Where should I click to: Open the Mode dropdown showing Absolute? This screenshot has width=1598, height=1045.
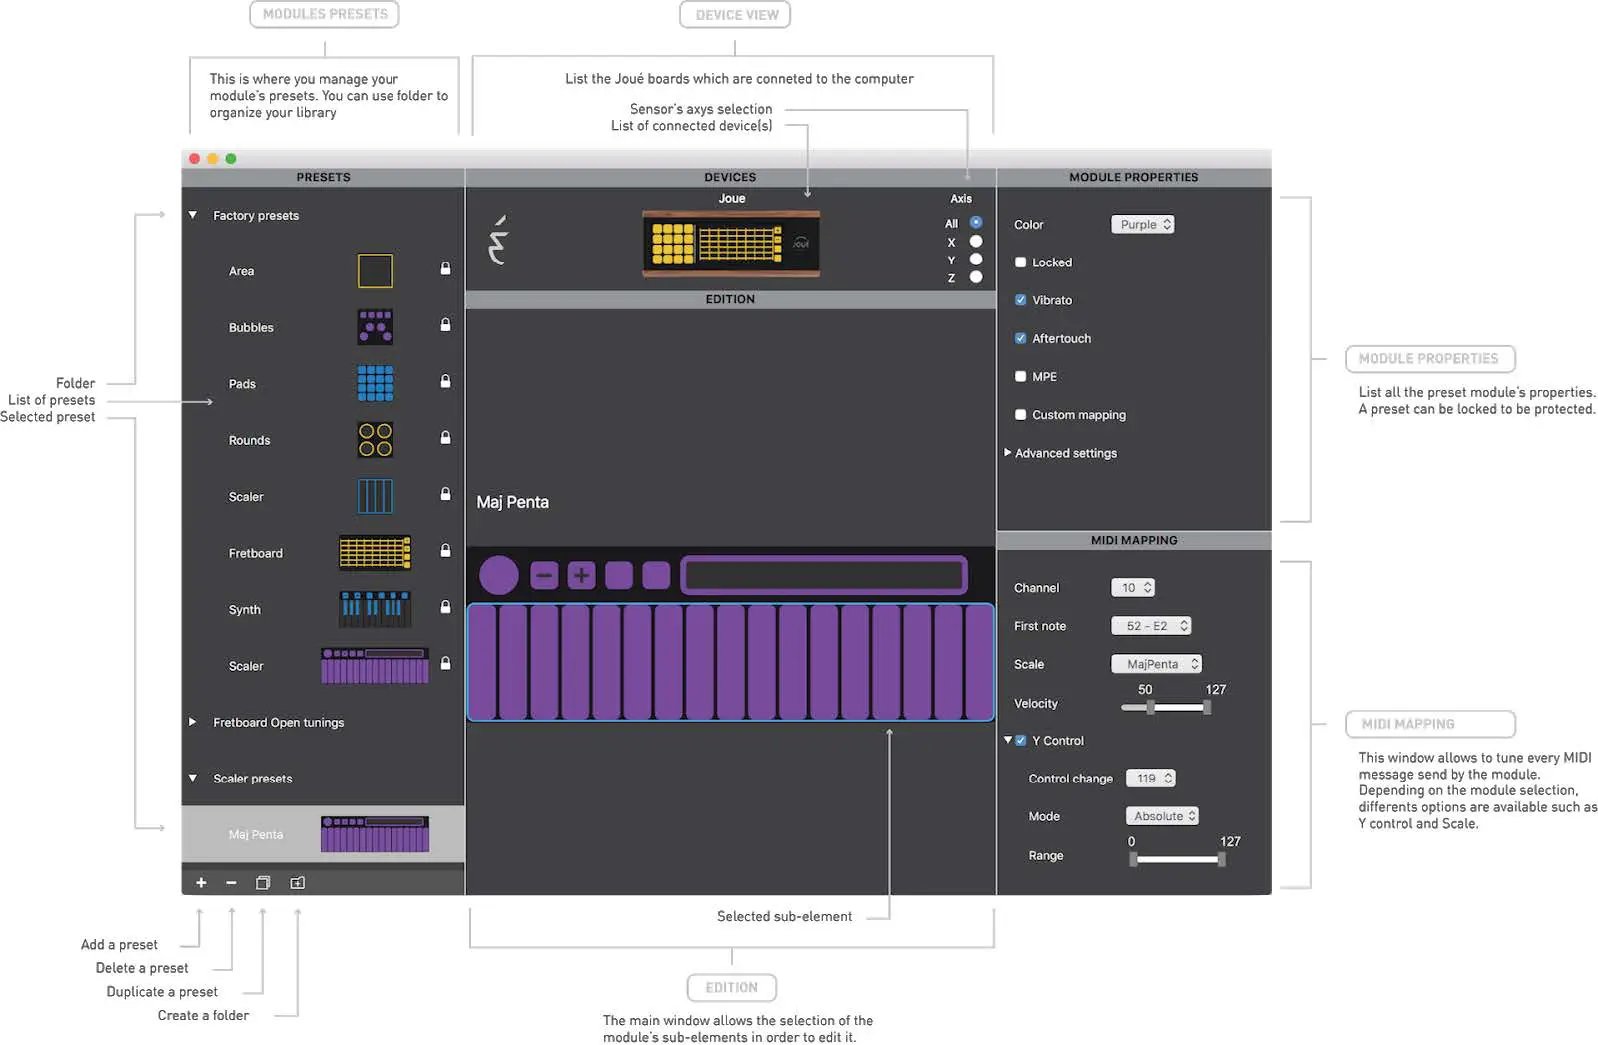(1162, 816)
